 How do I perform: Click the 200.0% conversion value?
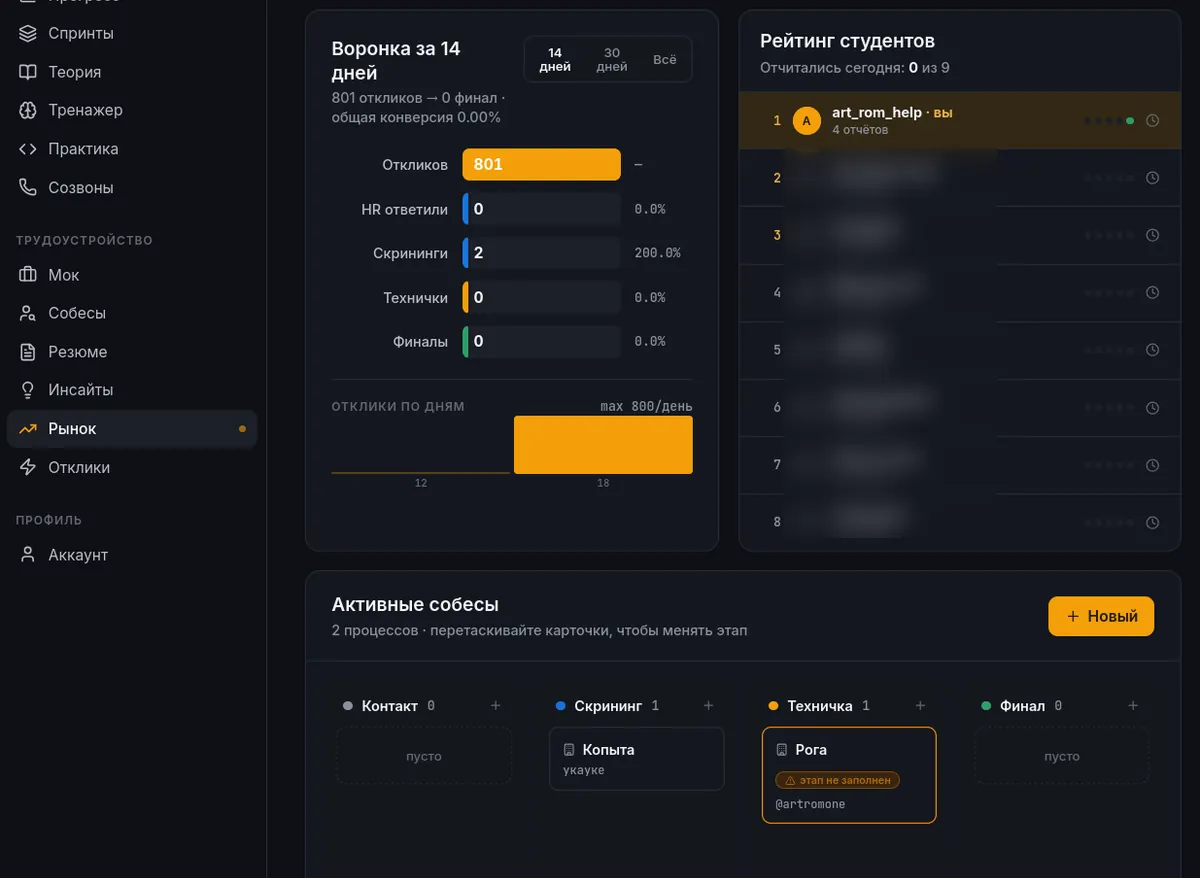[657, 253]
